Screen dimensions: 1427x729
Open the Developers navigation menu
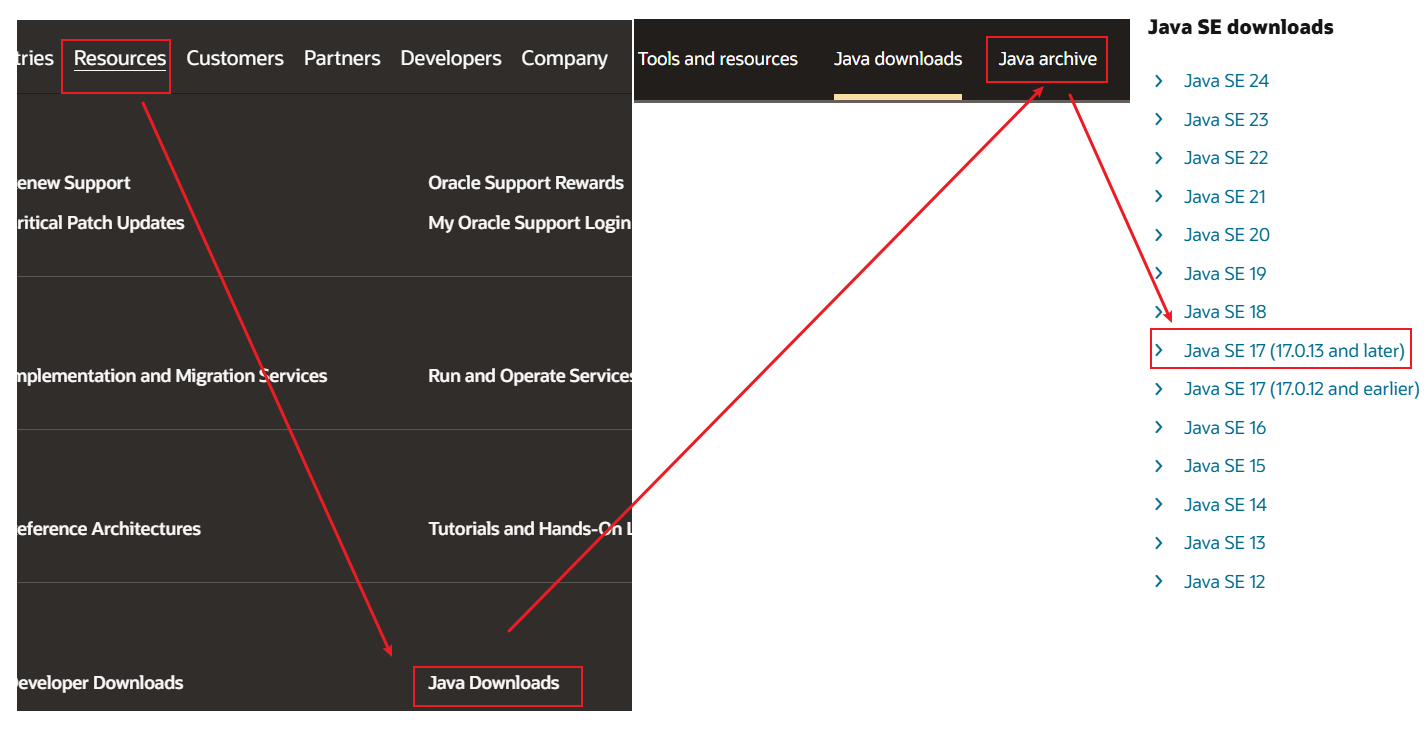point(451,59)
